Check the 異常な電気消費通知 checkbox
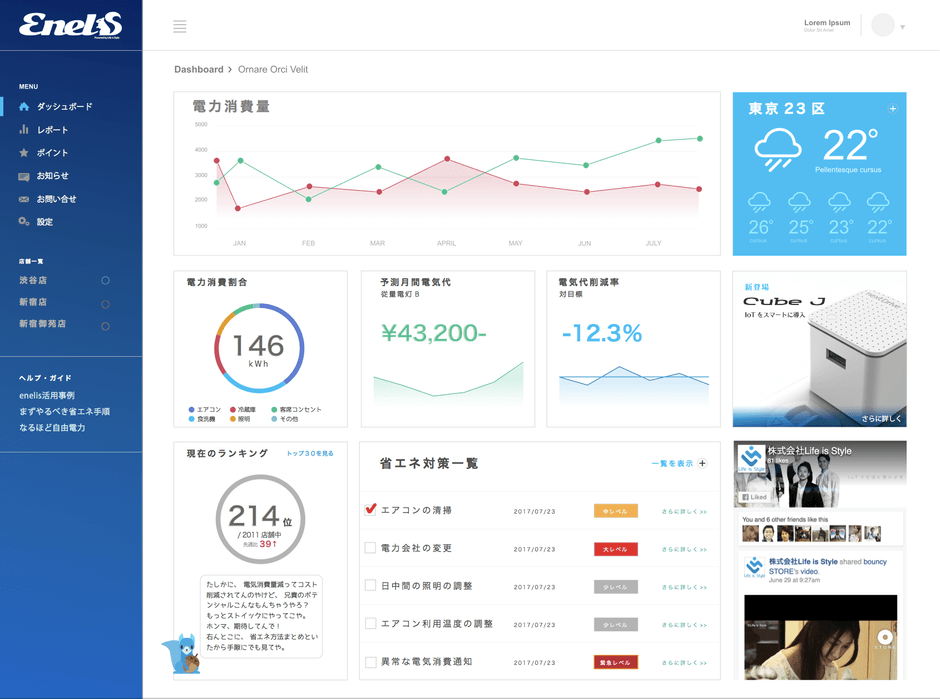The height and width of the screenshot is (699, 940). coord(370,662)
